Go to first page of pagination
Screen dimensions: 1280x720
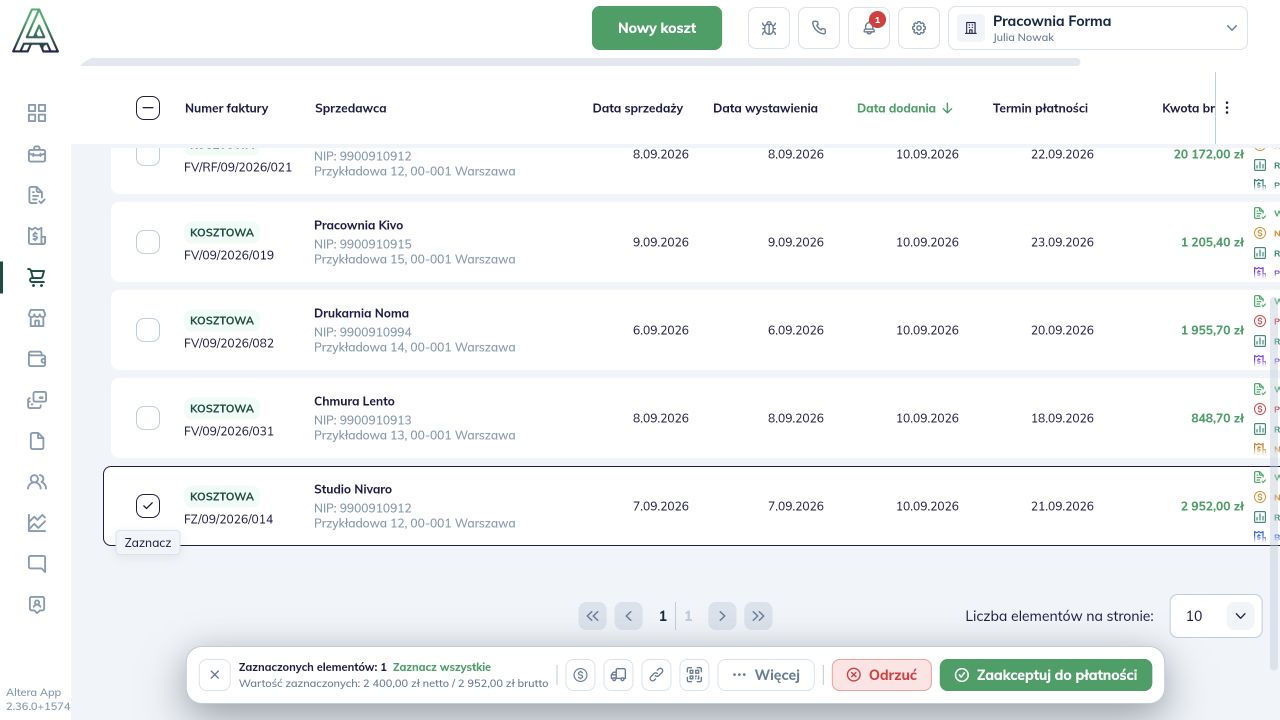pyautogui.click(x=593, y=616)
